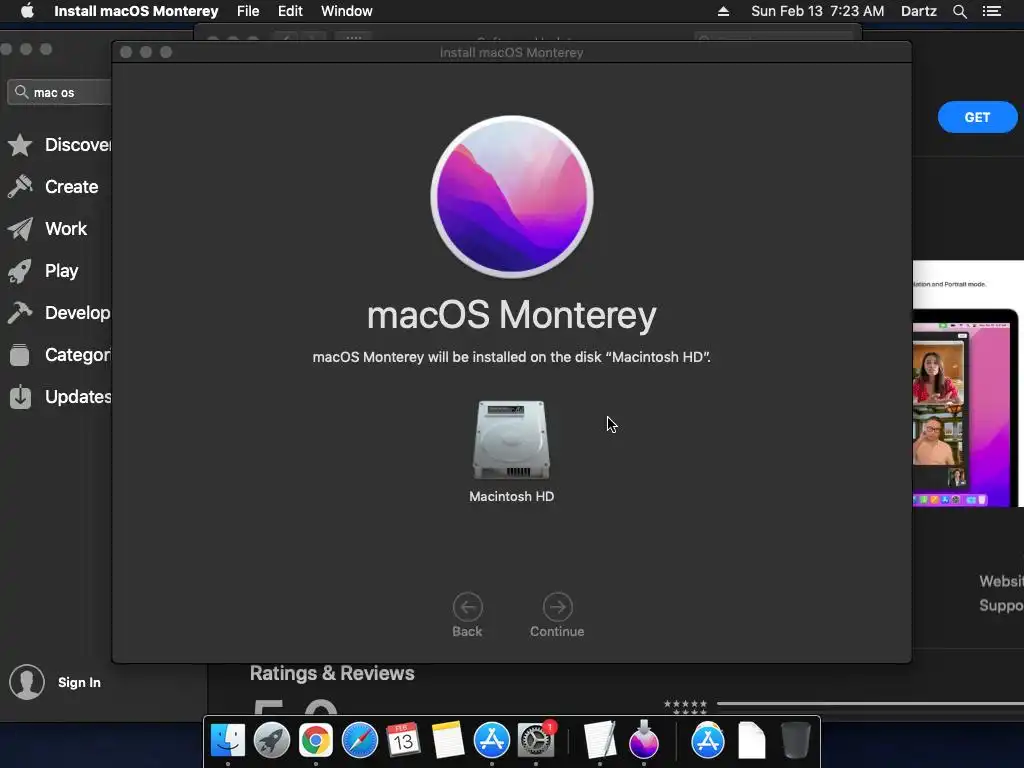The height and width of the screenshot is (768, 1024).
Task: Click the Website link in App Store
Action: pyautogui.click(x=1001, y=581)
